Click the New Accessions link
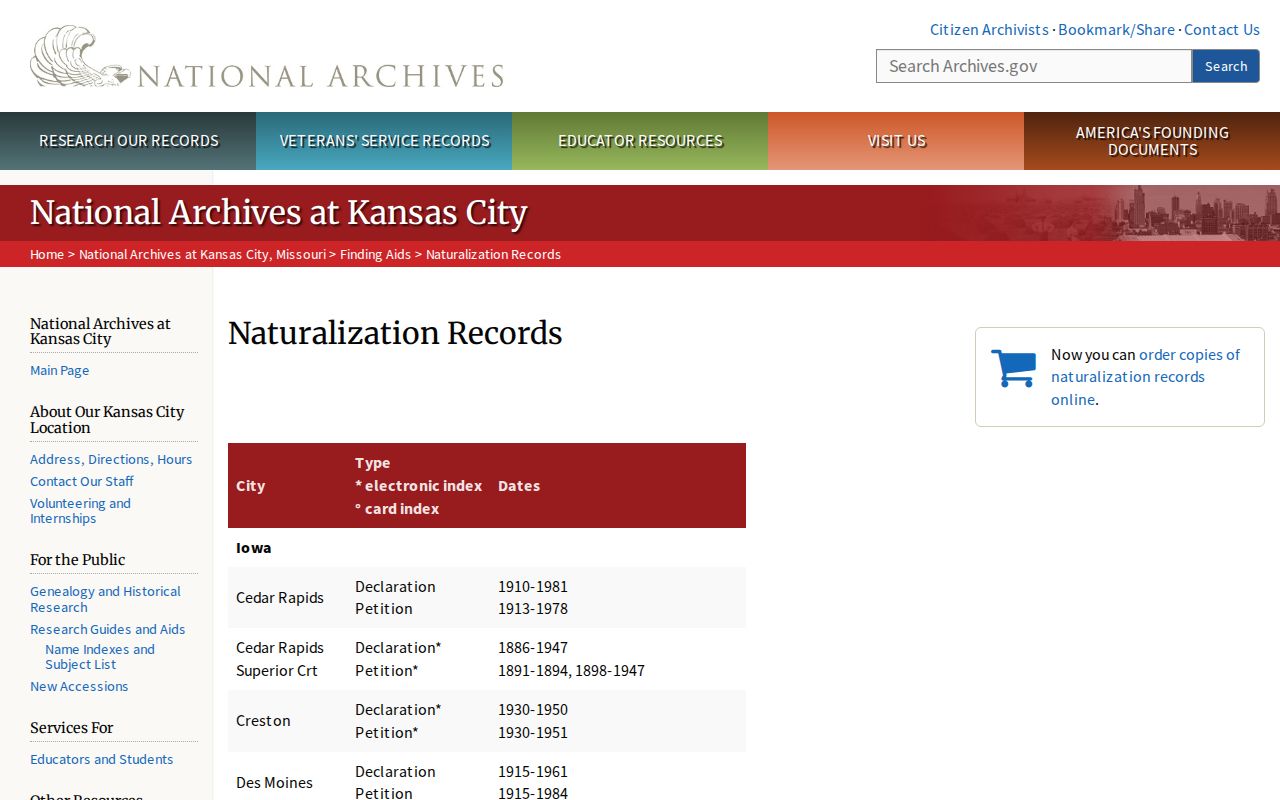 (x=79, y=686)
